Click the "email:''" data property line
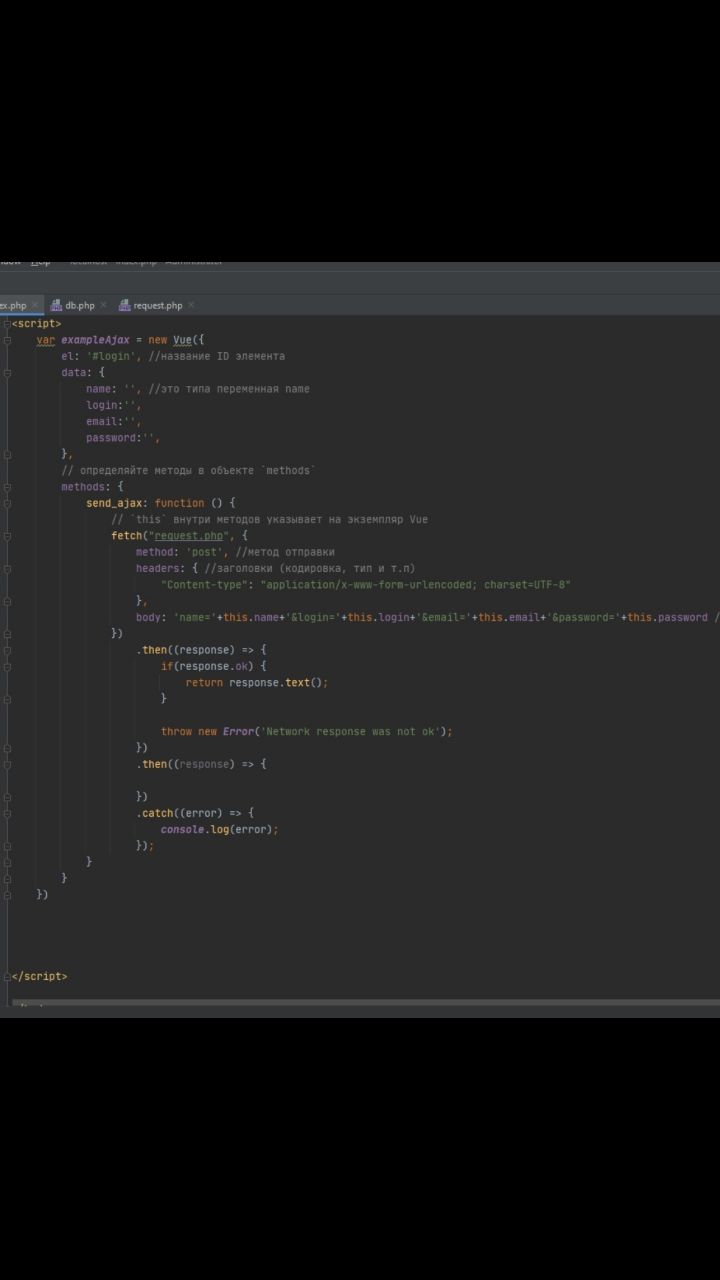The height and width of the screenshot is (1280, 720). click(x=113, y=421)
